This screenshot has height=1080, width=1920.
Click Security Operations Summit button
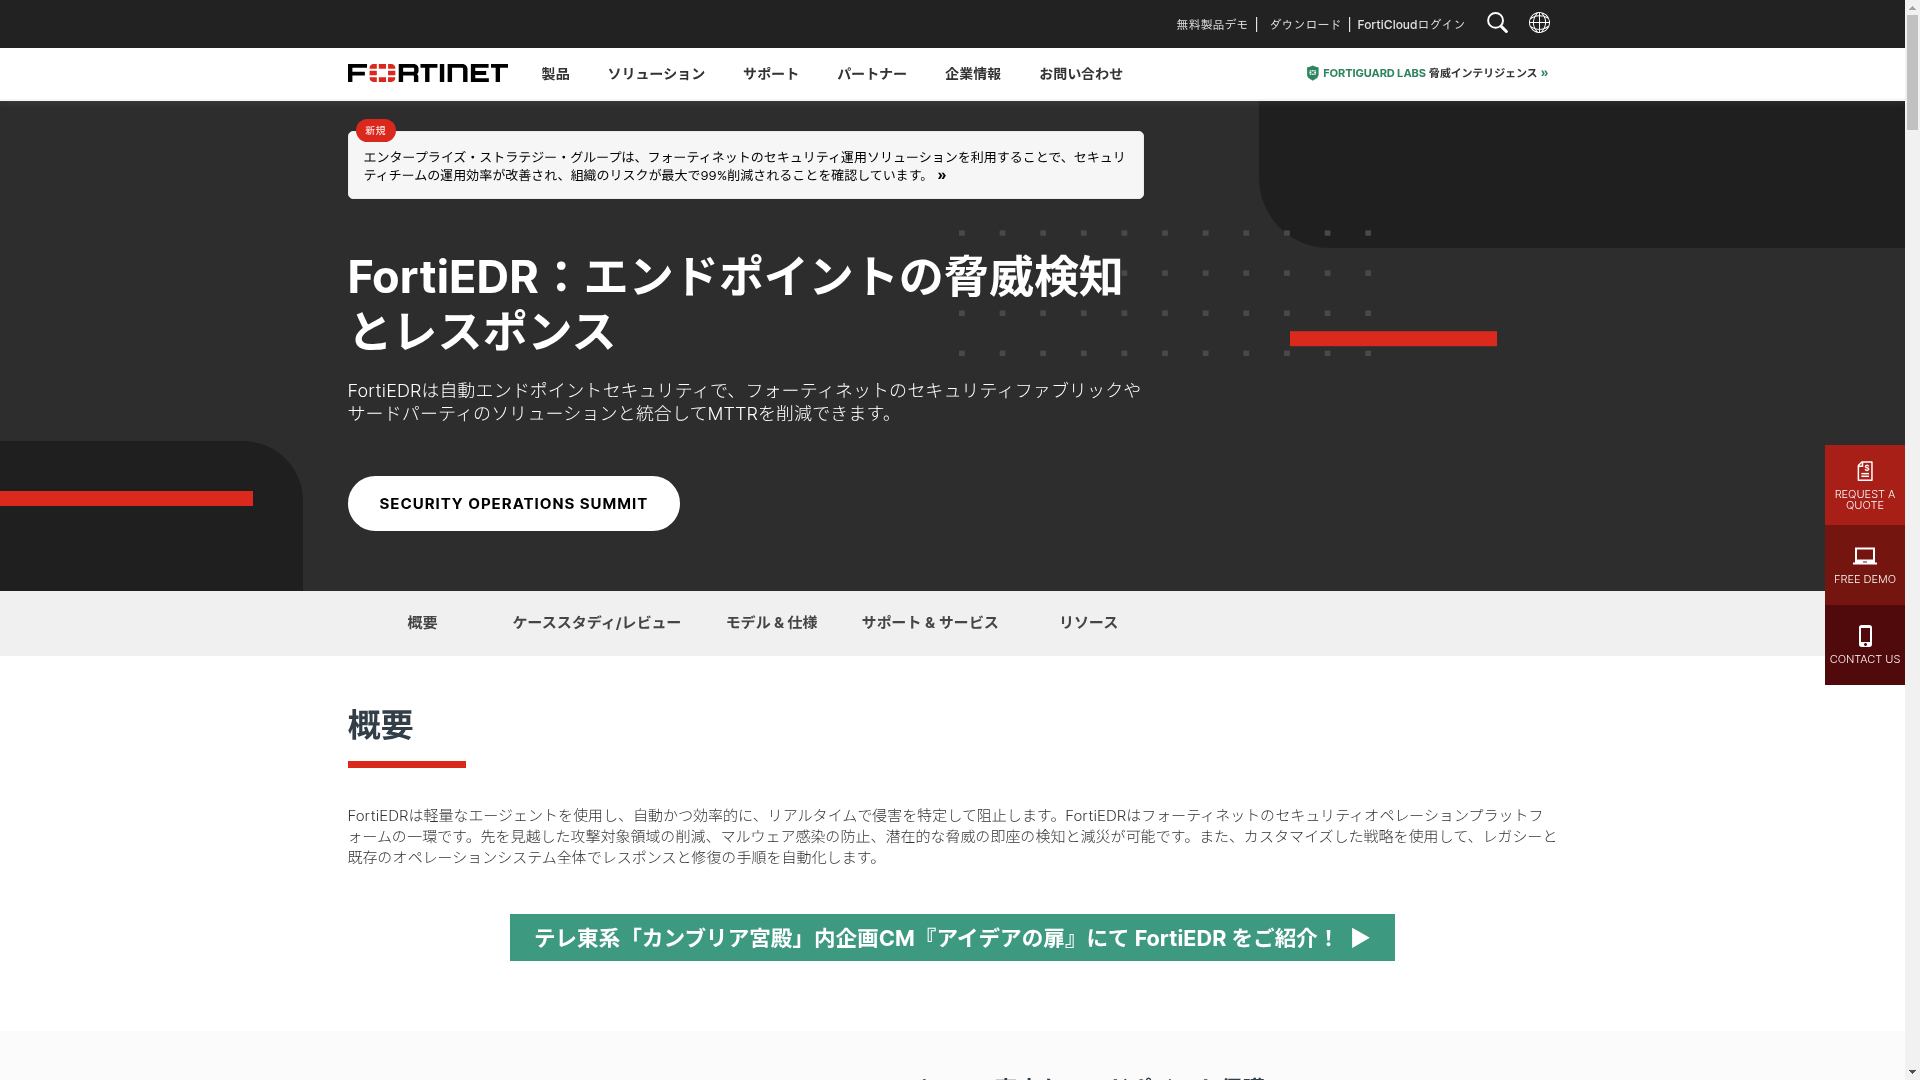(514, 504)
